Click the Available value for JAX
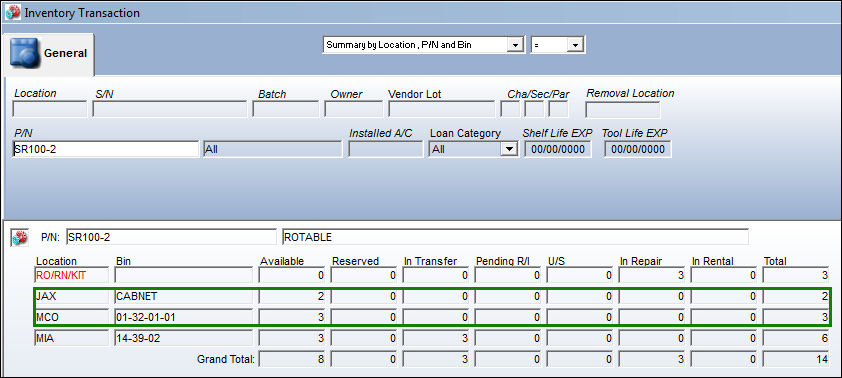Image resolution: width=842 pixels, height=378 pixels. pyautogui.click(x=292, y=296)
